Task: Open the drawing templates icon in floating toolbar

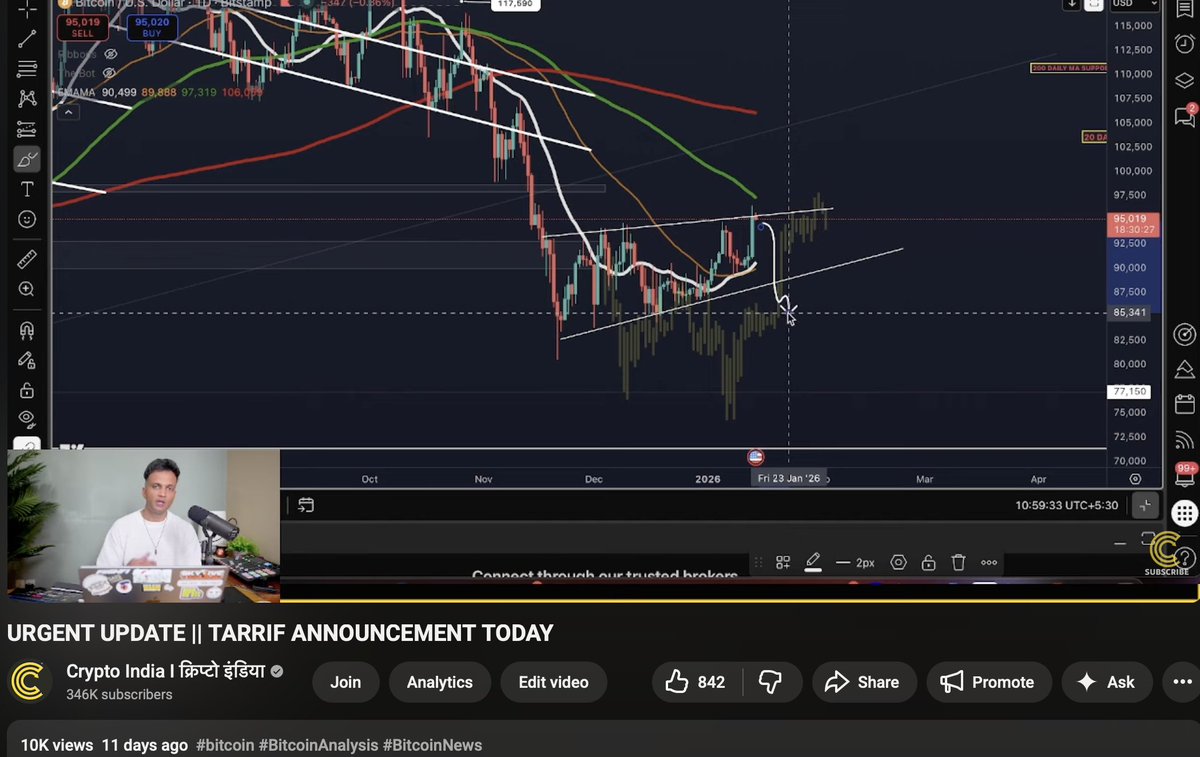Action: pyautogui.click(x=783, y=562)
